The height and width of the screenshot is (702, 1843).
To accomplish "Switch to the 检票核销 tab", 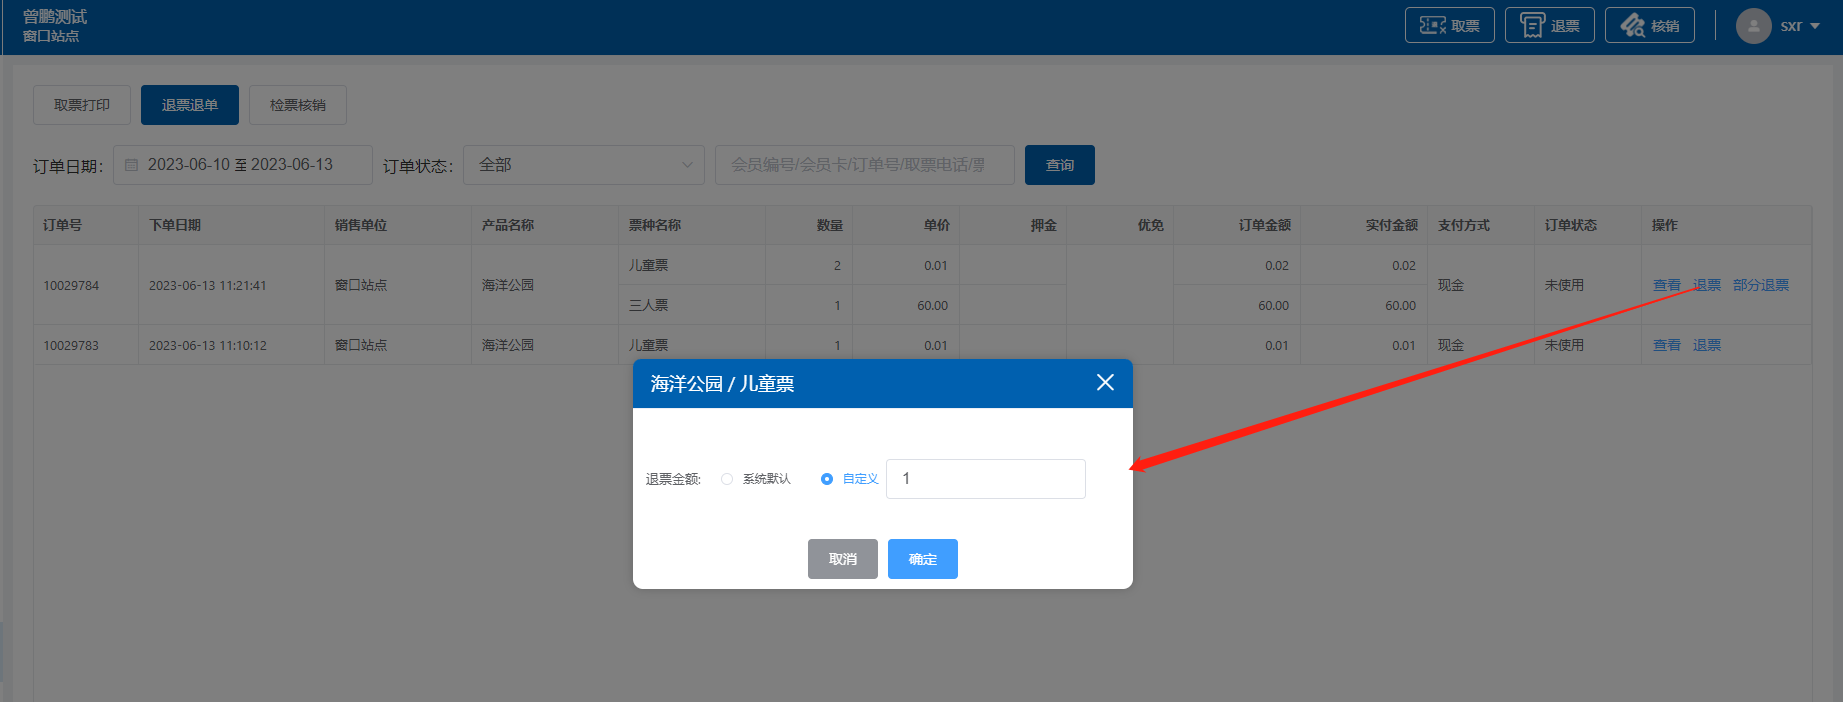I will point(297,105).
